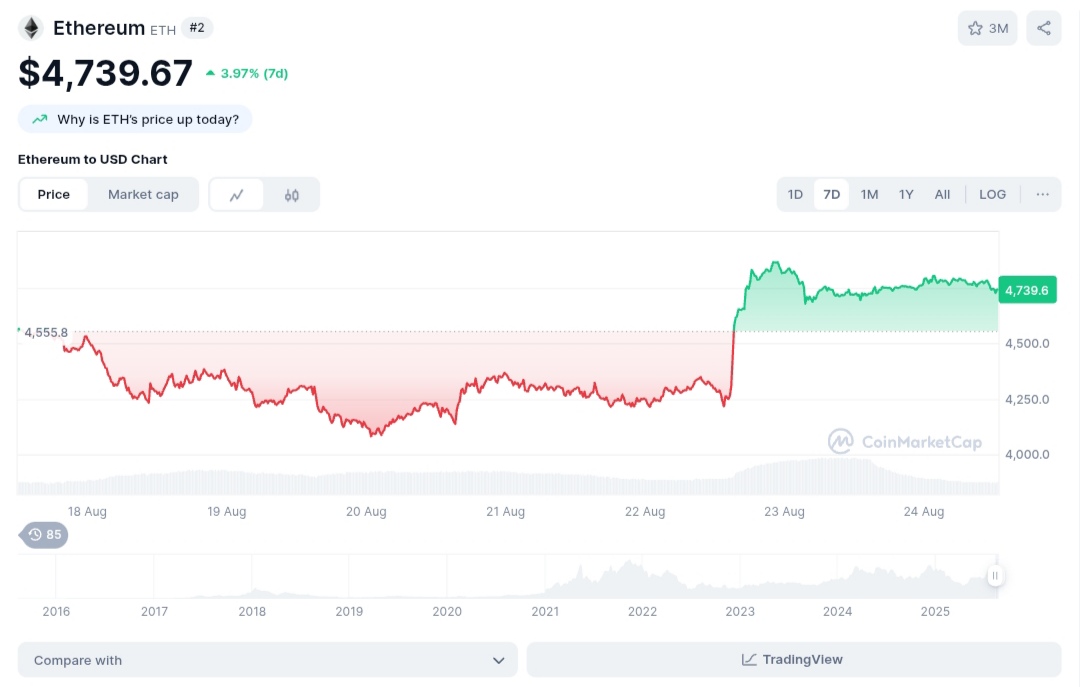Click the #2 rank badge
The image size is (1080, 687).
tap(197, 28)
